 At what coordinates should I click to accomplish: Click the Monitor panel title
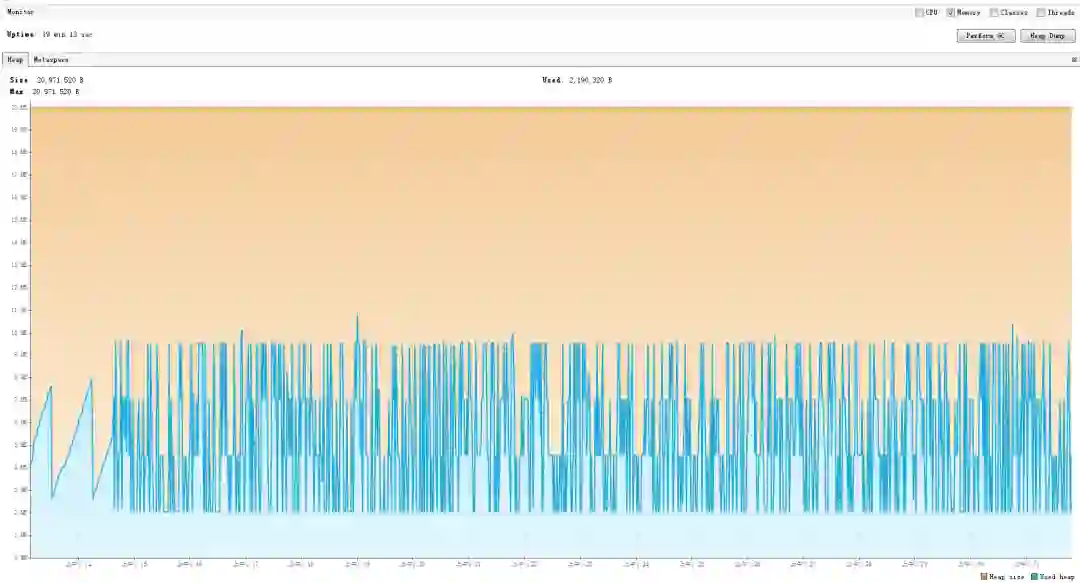click(20, 12)
